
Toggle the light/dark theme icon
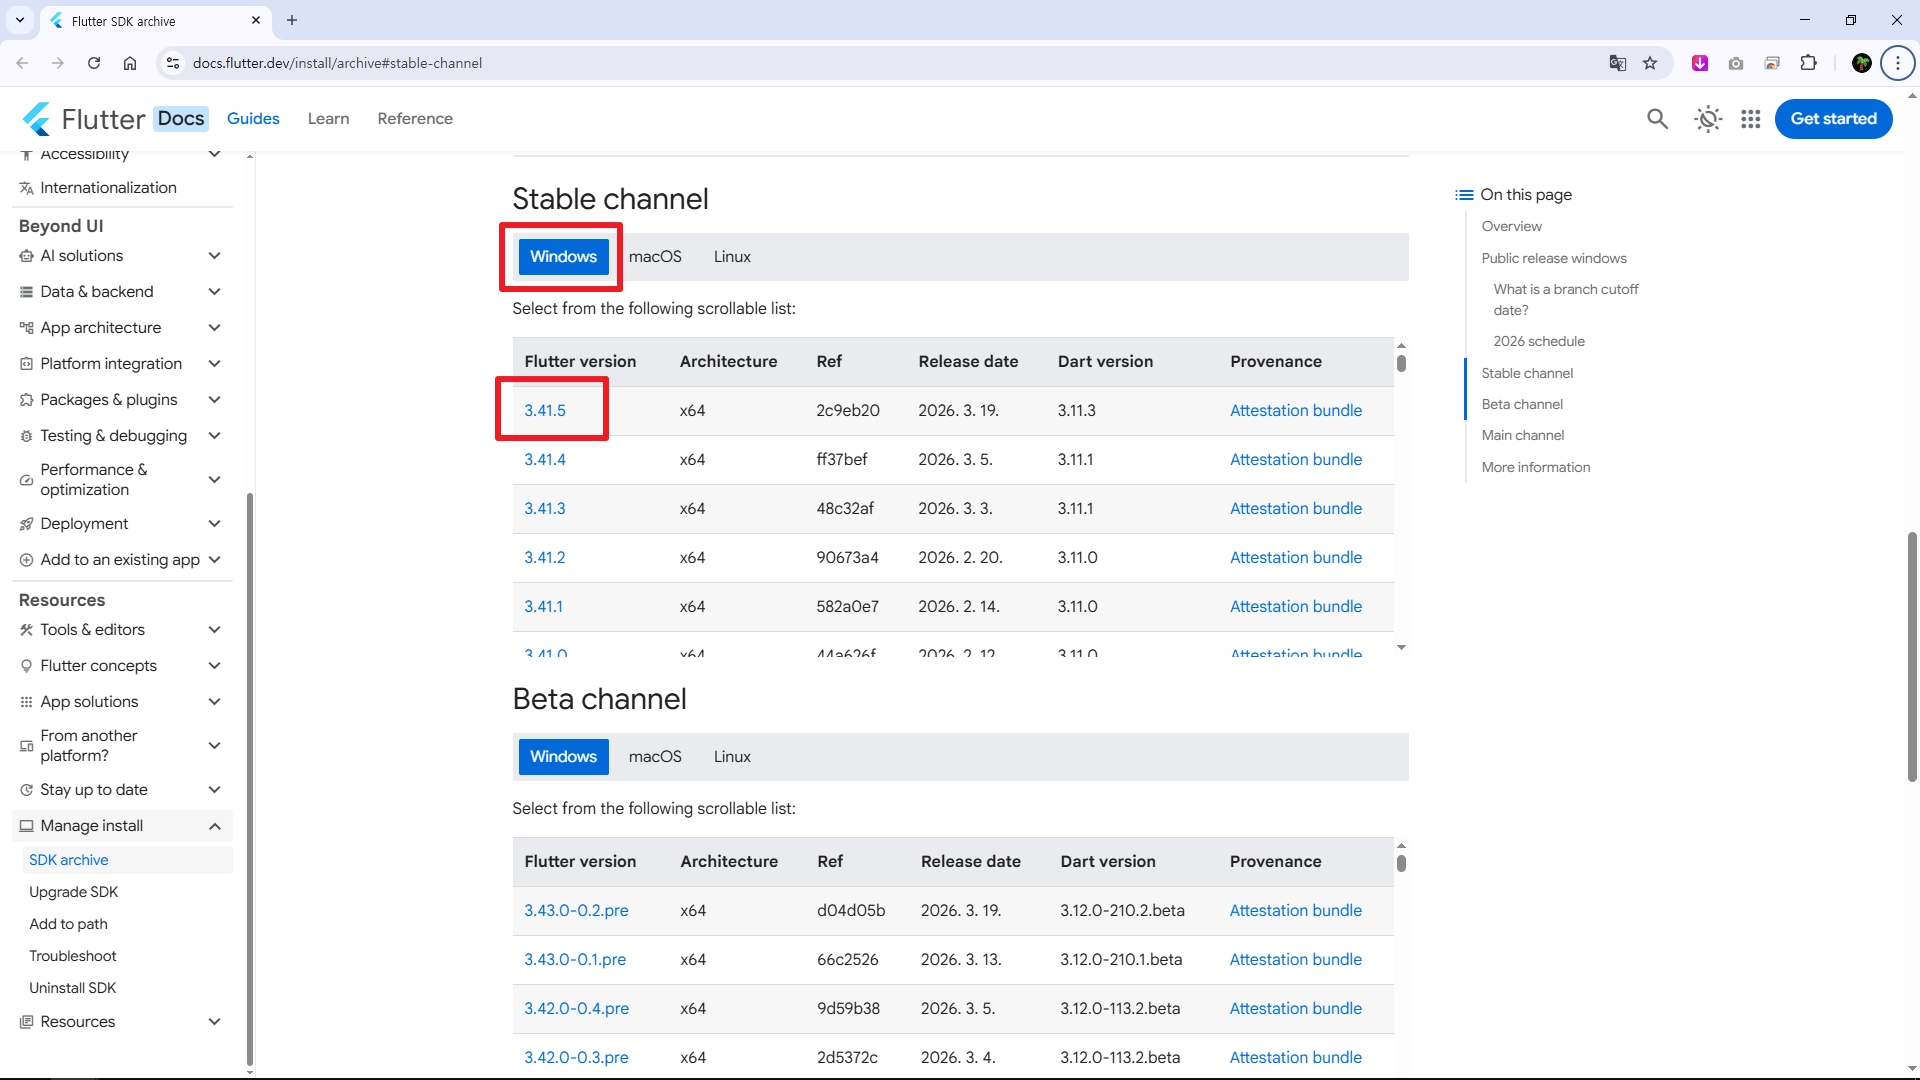click(1708, 119)
